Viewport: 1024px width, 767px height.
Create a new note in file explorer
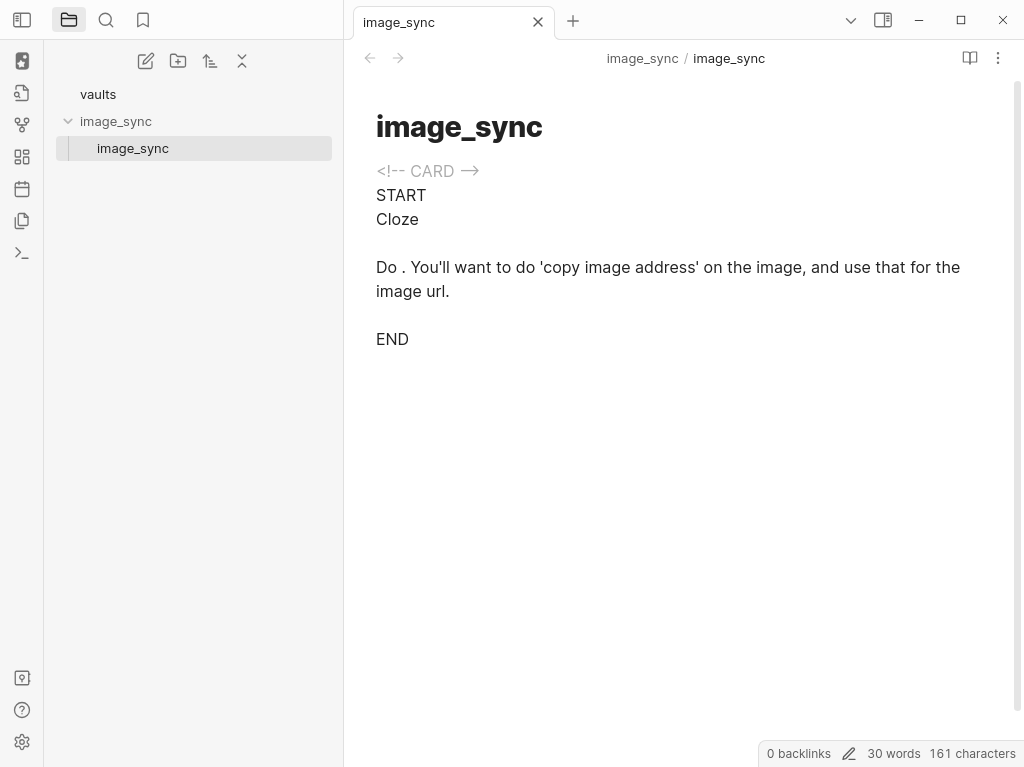146,61
